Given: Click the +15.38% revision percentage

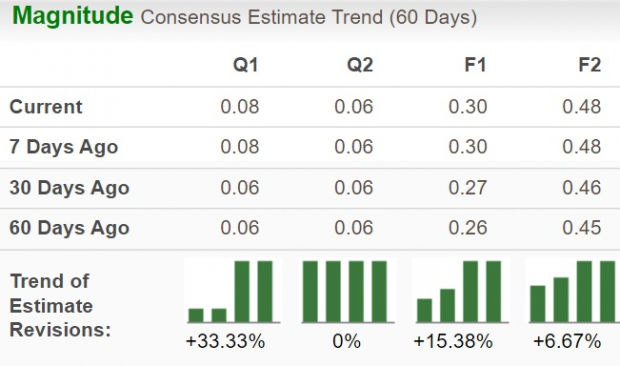Looking at the screenshot, I should coord(453,341).
